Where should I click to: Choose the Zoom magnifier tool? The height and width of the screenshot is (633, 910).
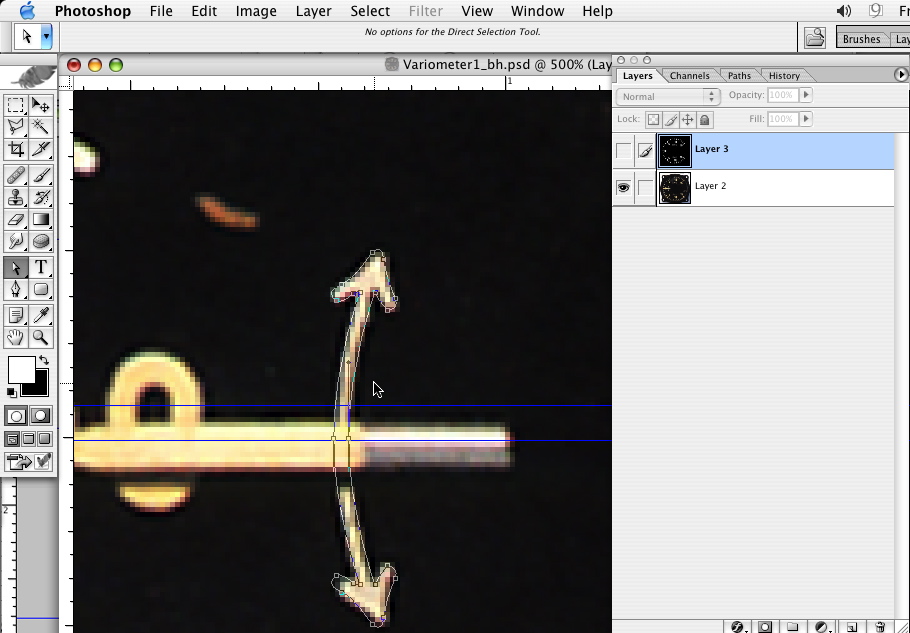(41, 338)
